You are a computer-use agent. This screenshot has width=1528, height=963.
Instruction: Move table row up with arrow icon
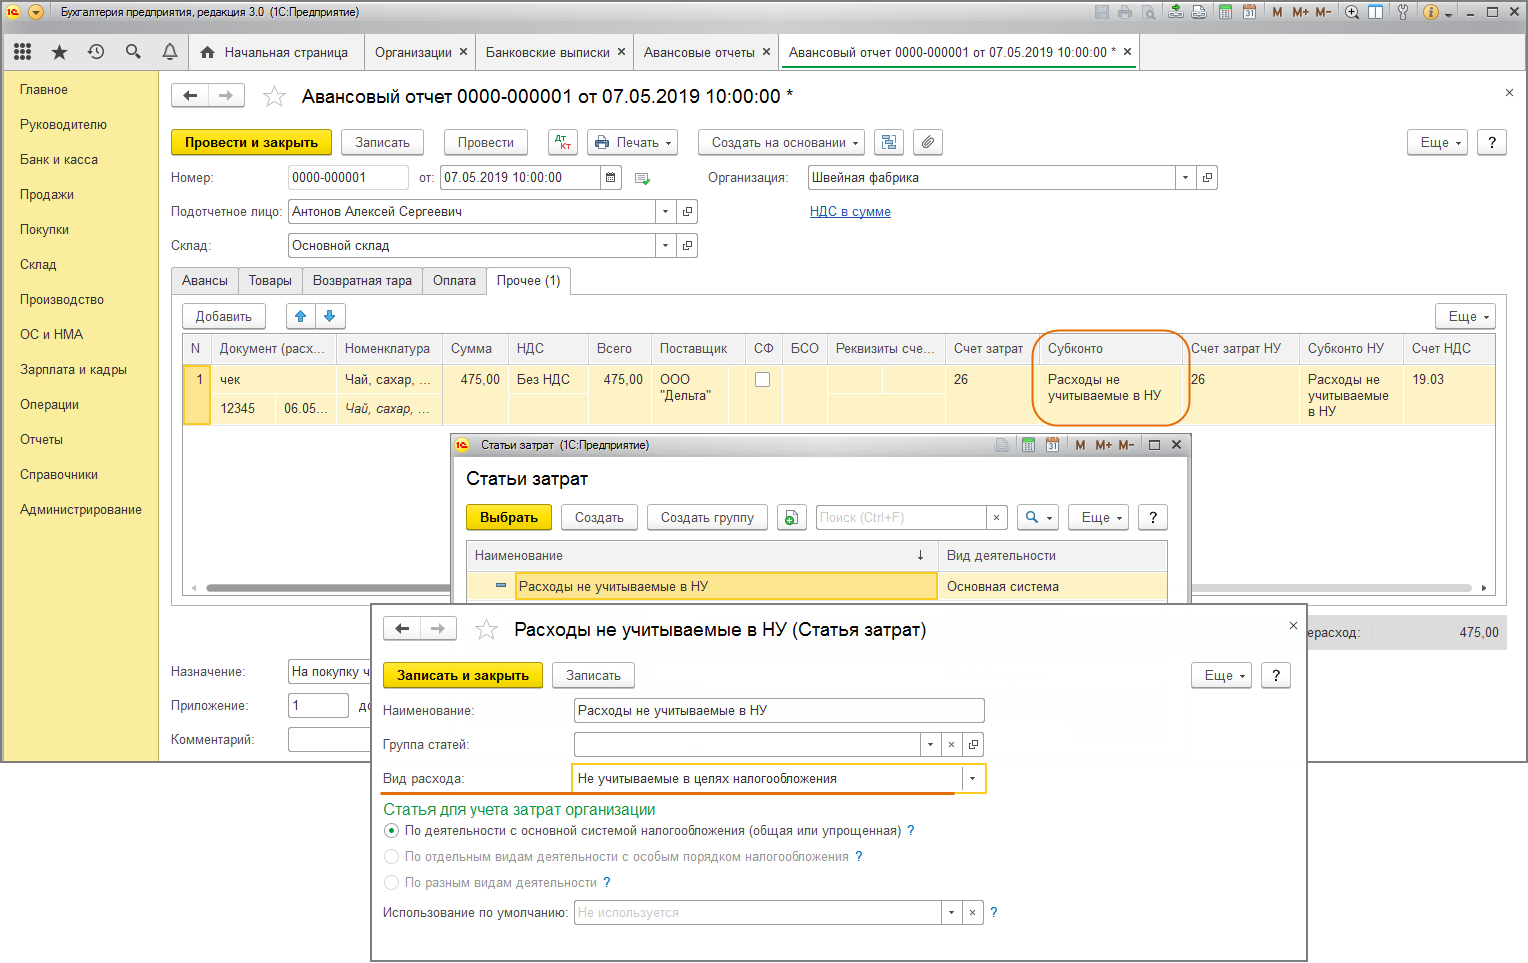pyautogui.click(x=300, y=317)
